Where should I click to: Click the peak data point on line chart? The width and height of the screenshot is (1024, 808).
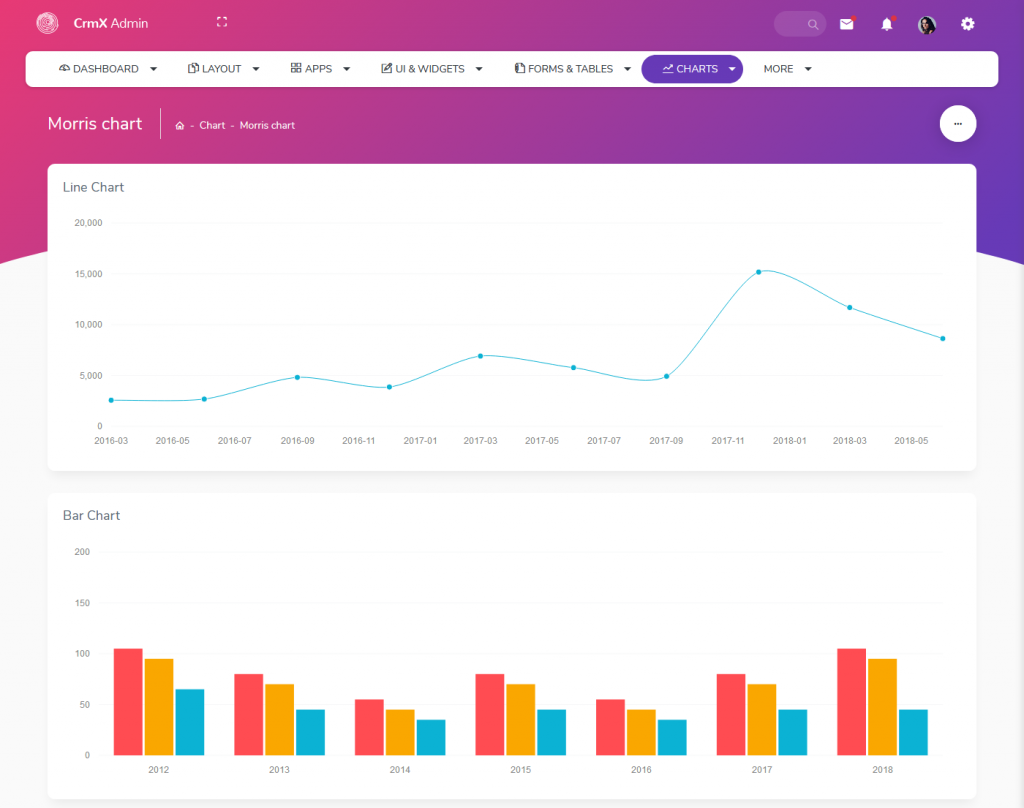pos(758,272)
